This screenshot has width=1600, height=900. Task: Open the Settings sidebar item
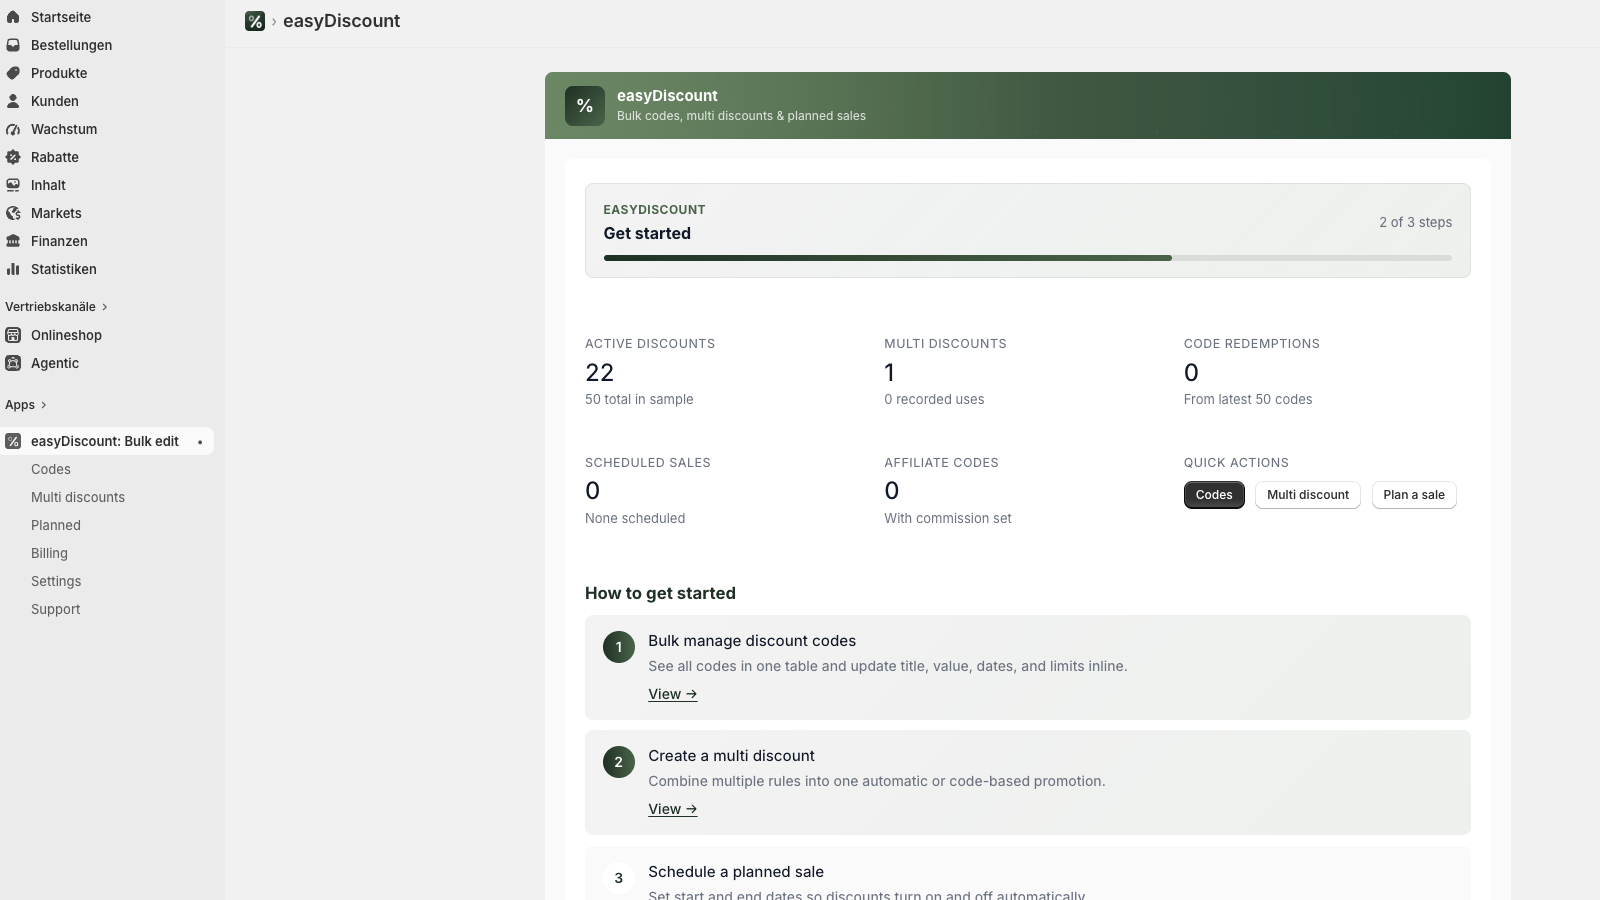coord(56,581)
